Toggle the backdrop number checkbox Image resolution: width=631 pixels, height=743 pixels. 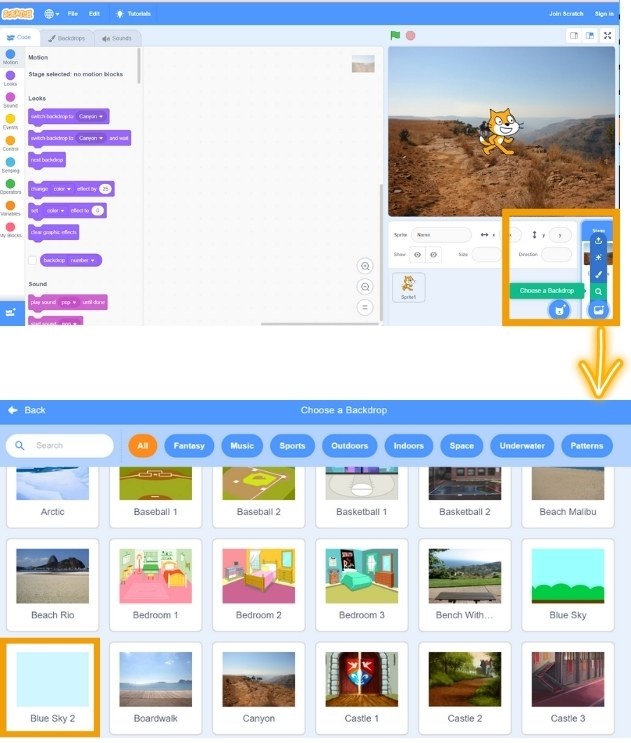click(32, 260)
